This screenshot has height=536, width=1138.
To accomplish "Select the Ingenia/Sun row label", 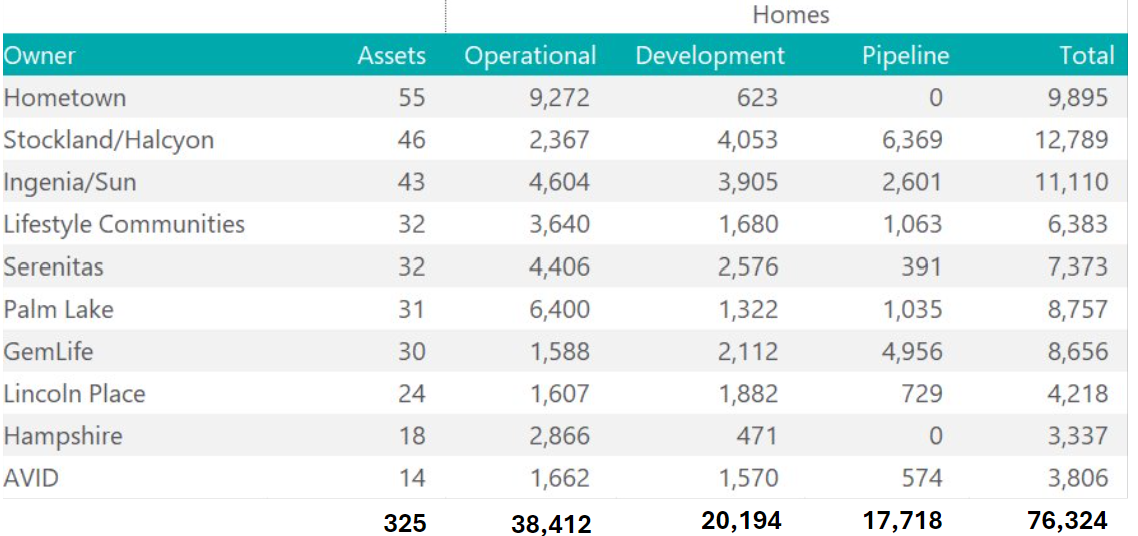I will click(70, 182).
